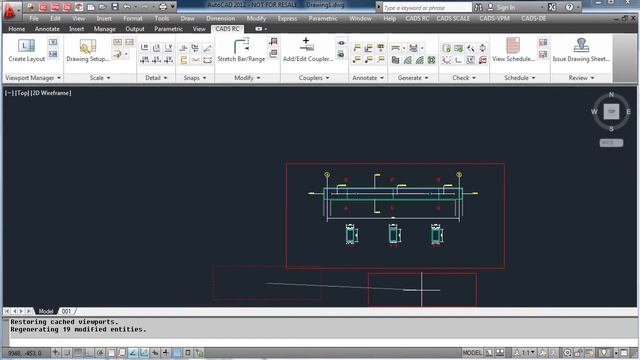Click the Plot printer icon in quick access toolbar
The image size is (640, 360).
[163, 7]
